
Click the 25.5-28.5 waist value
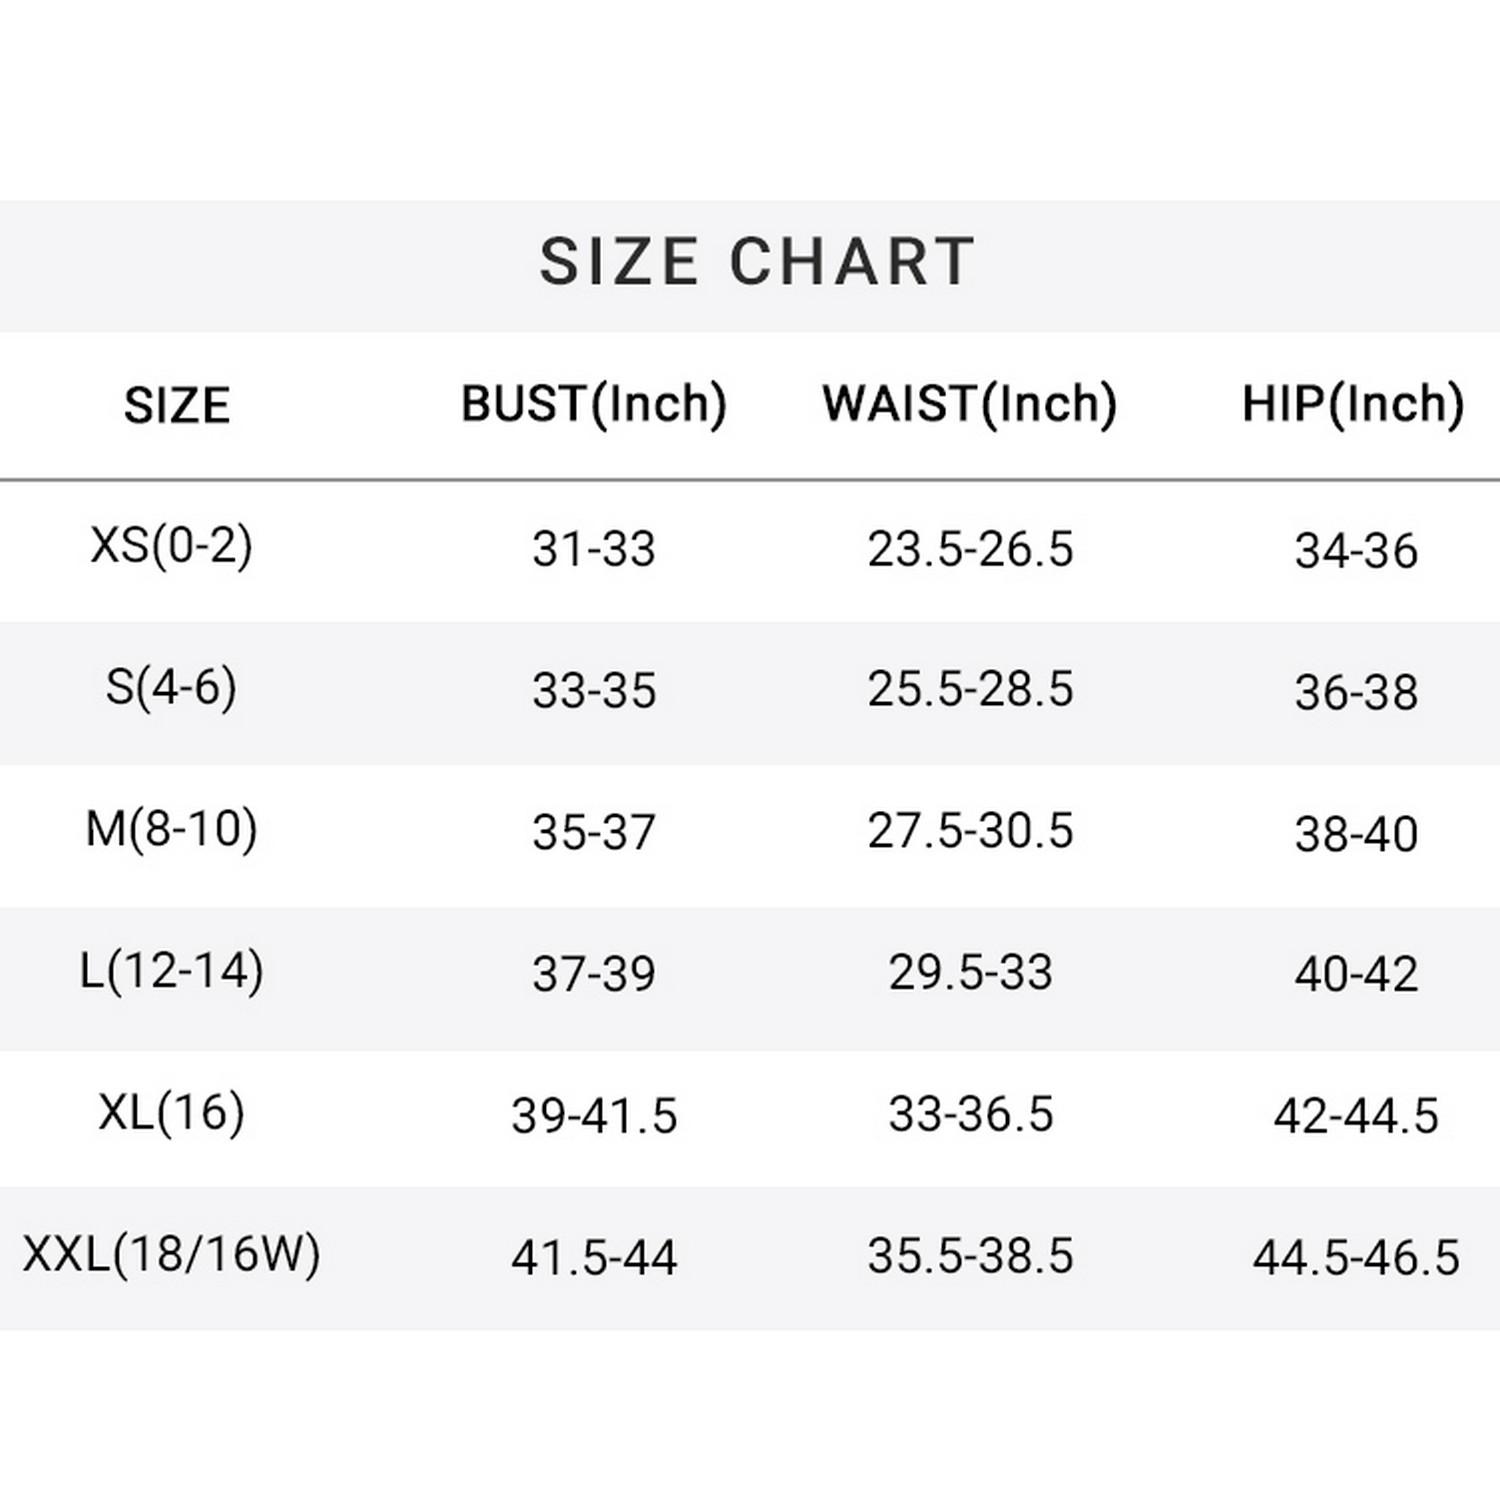coord(970,690)
